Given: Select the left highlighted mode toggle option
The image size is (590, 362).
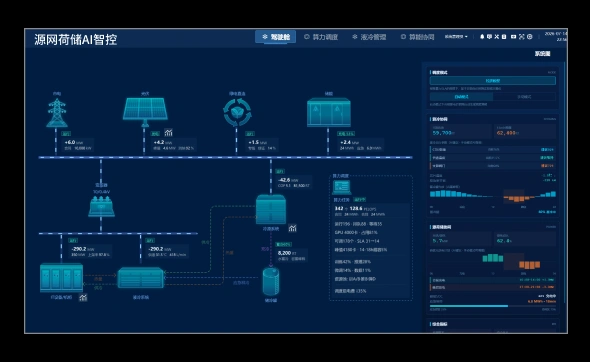Looking at the screenshot, I should [461, 97].
